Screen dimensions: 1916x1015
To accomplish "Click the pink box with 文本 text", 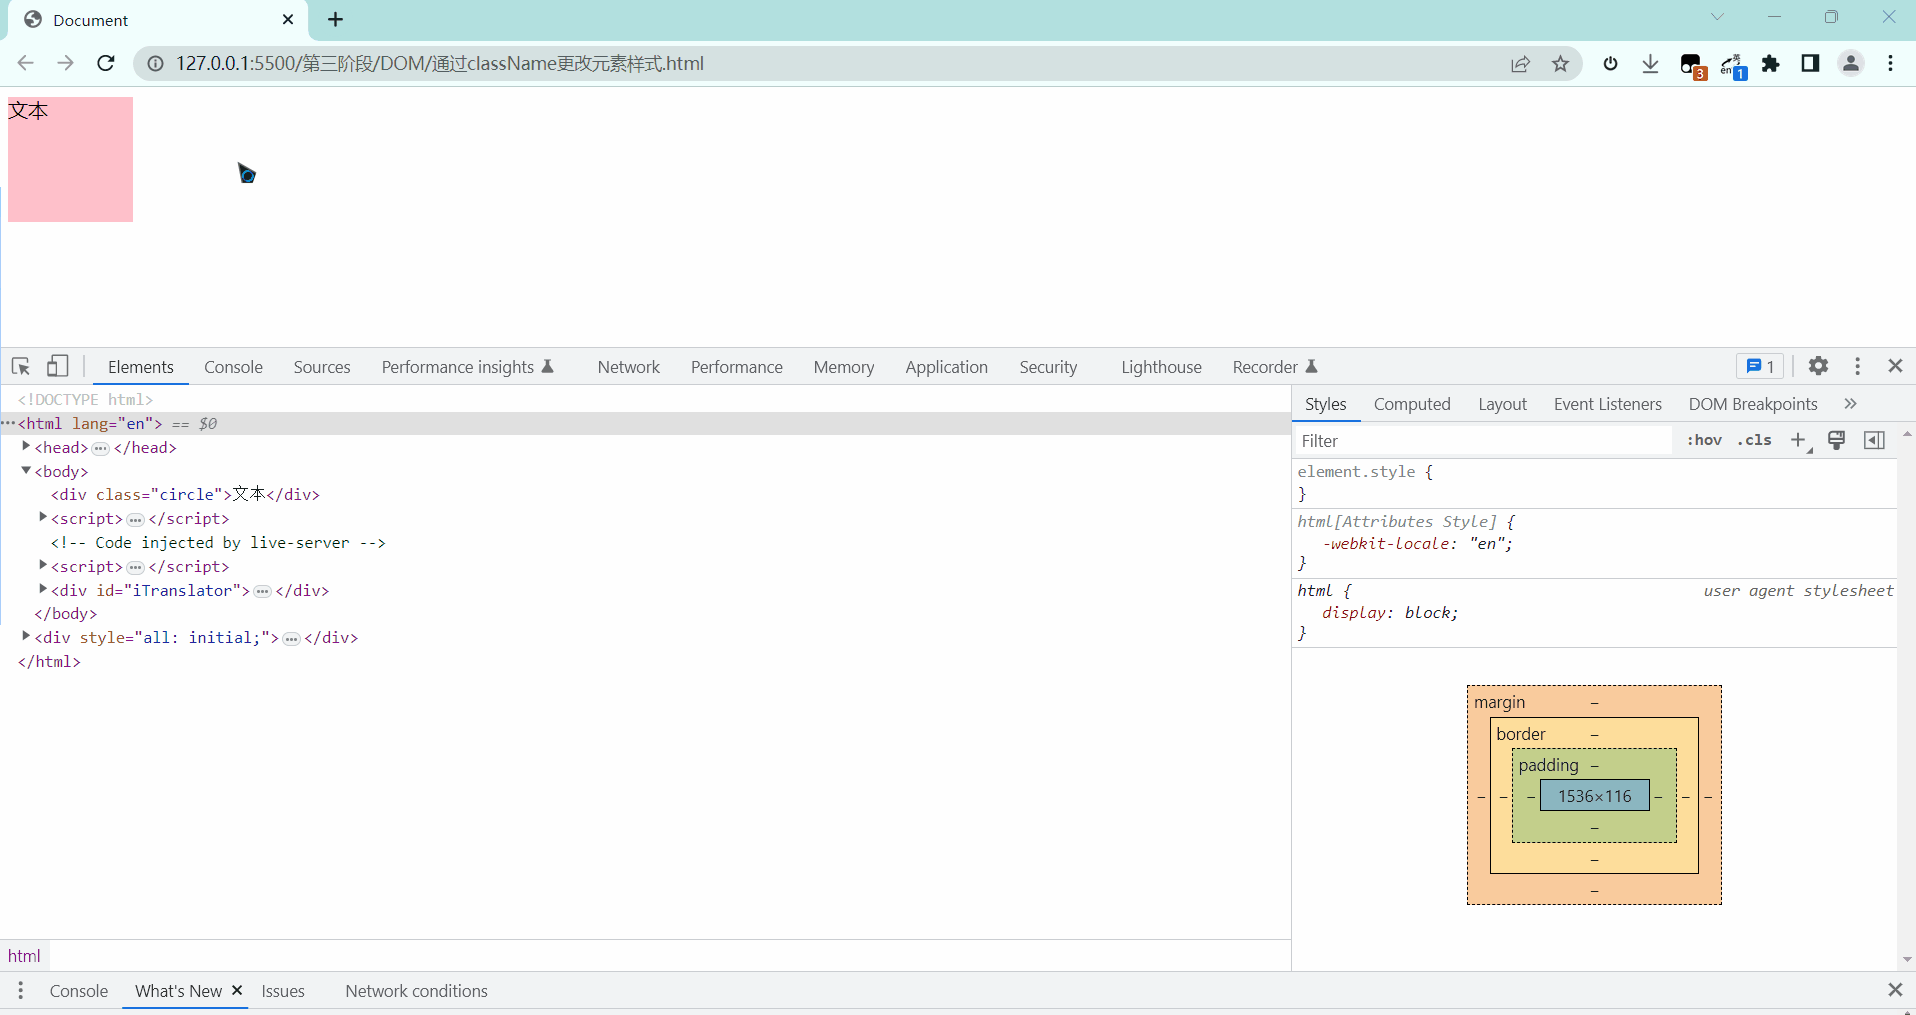I will tap(70, 159).
